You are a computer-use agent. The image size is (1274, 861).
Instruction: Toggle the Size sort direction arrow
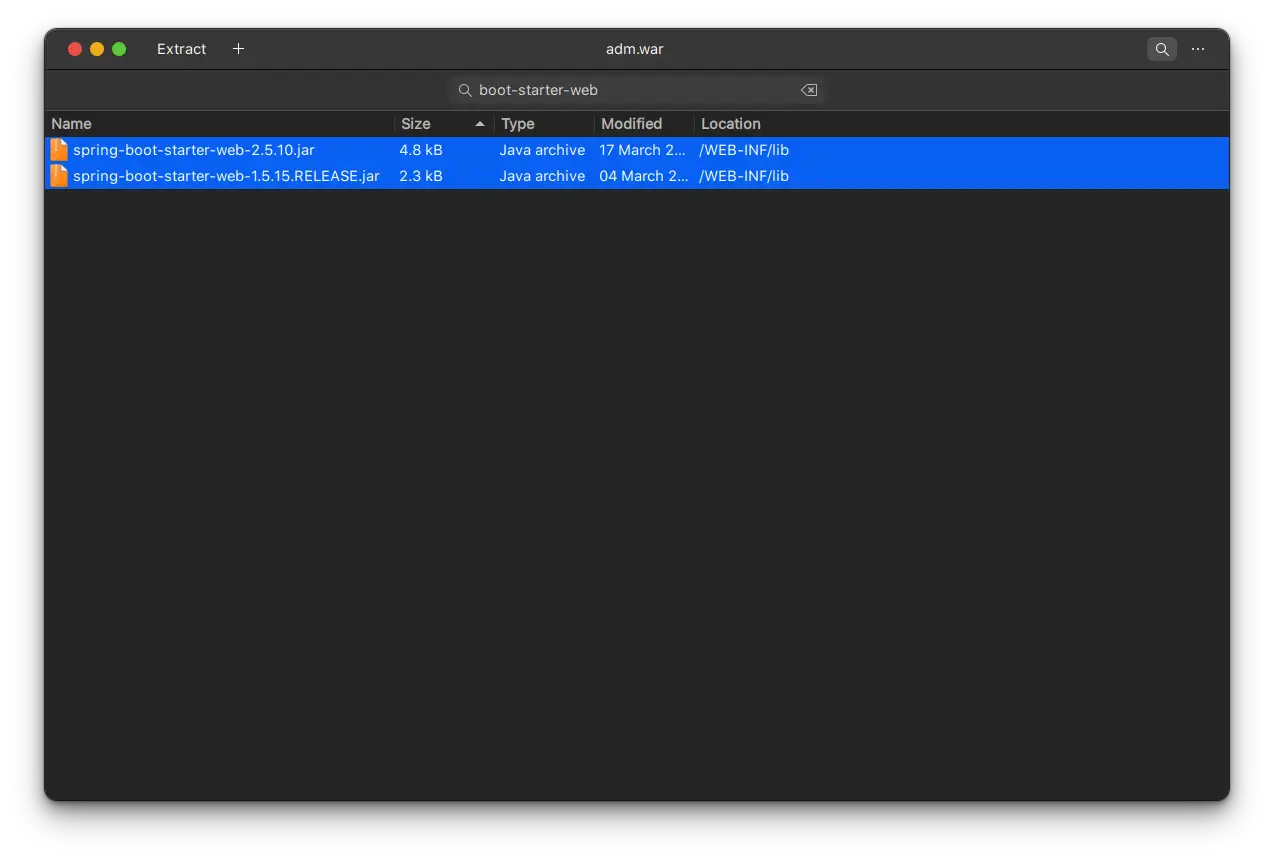tap(480, 124)
